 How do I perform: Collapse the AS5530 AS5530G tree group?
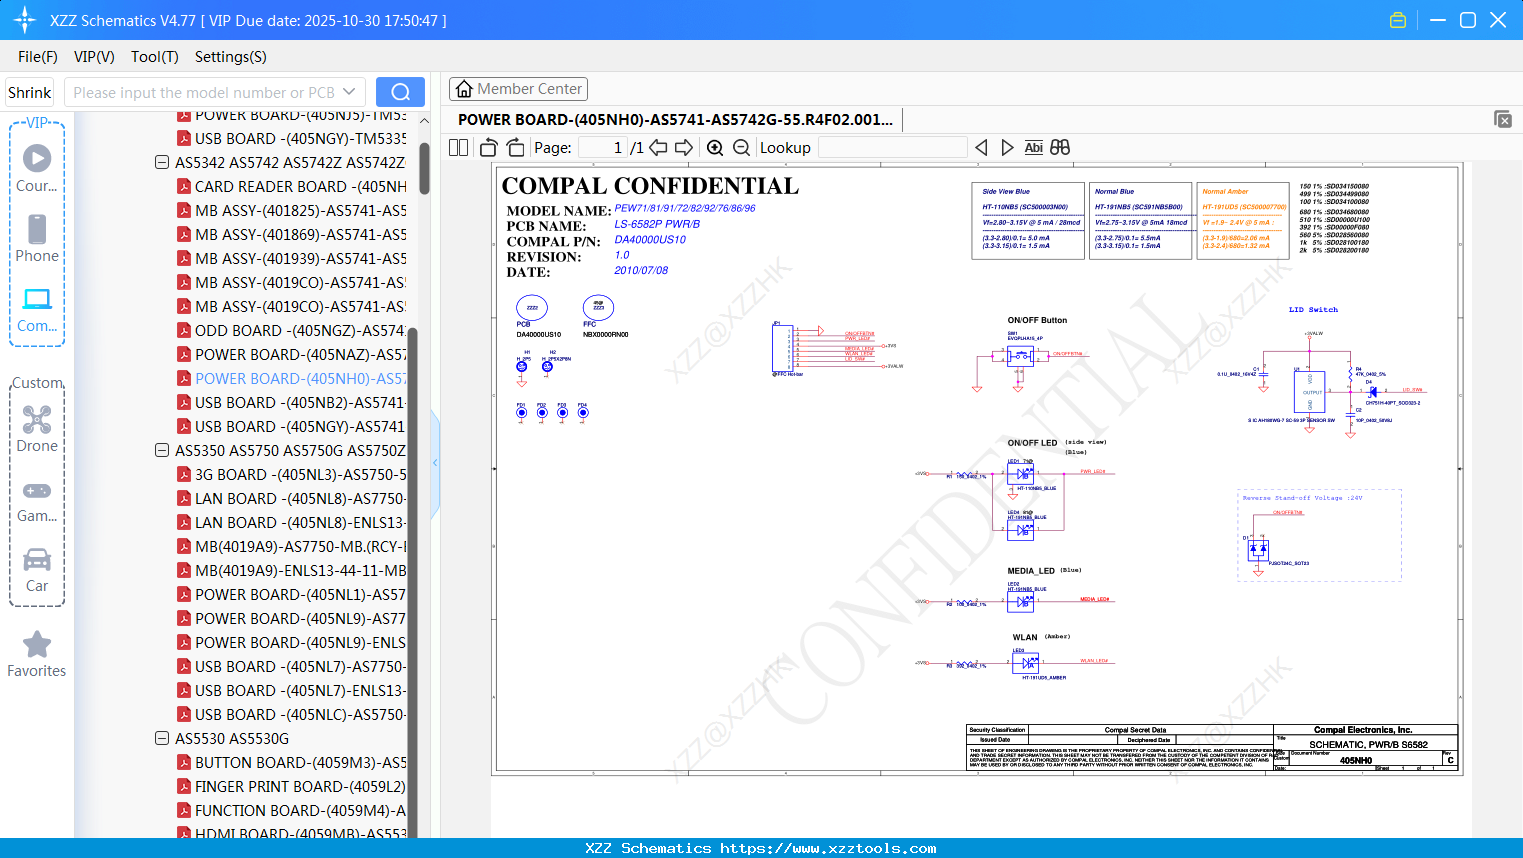161,738
